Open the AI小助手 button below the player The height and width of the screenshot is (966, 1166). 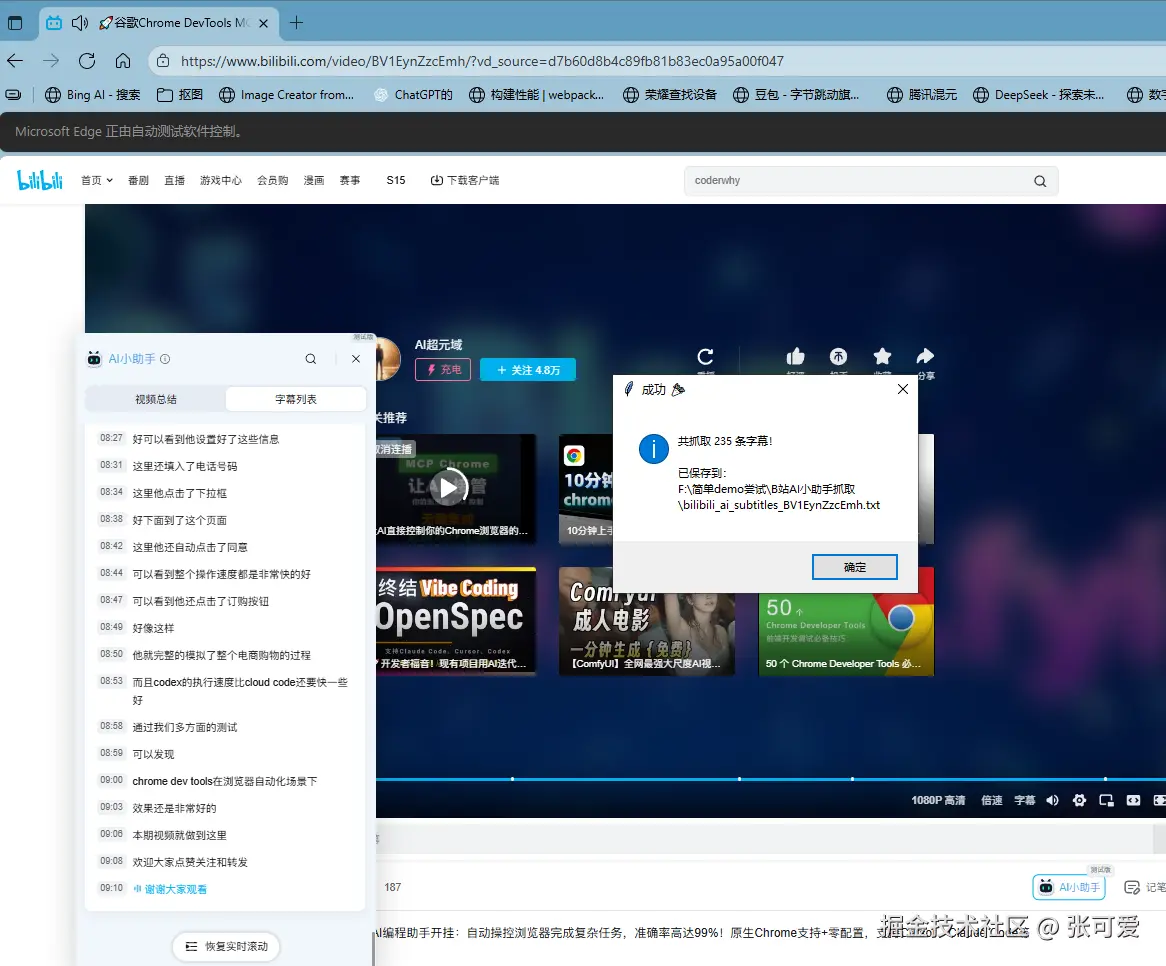[x=1069, y=887]
